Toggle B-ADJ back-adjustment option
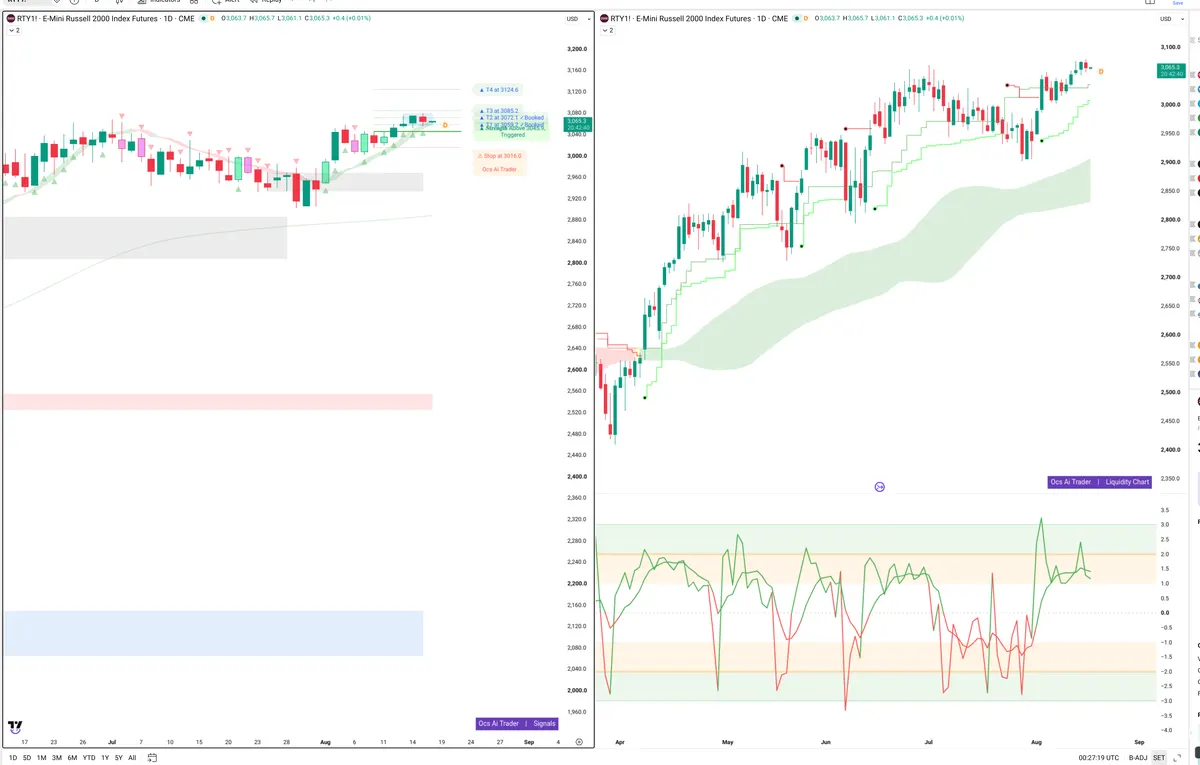This screenshot has height=765, width=1200. point(1138,758)
